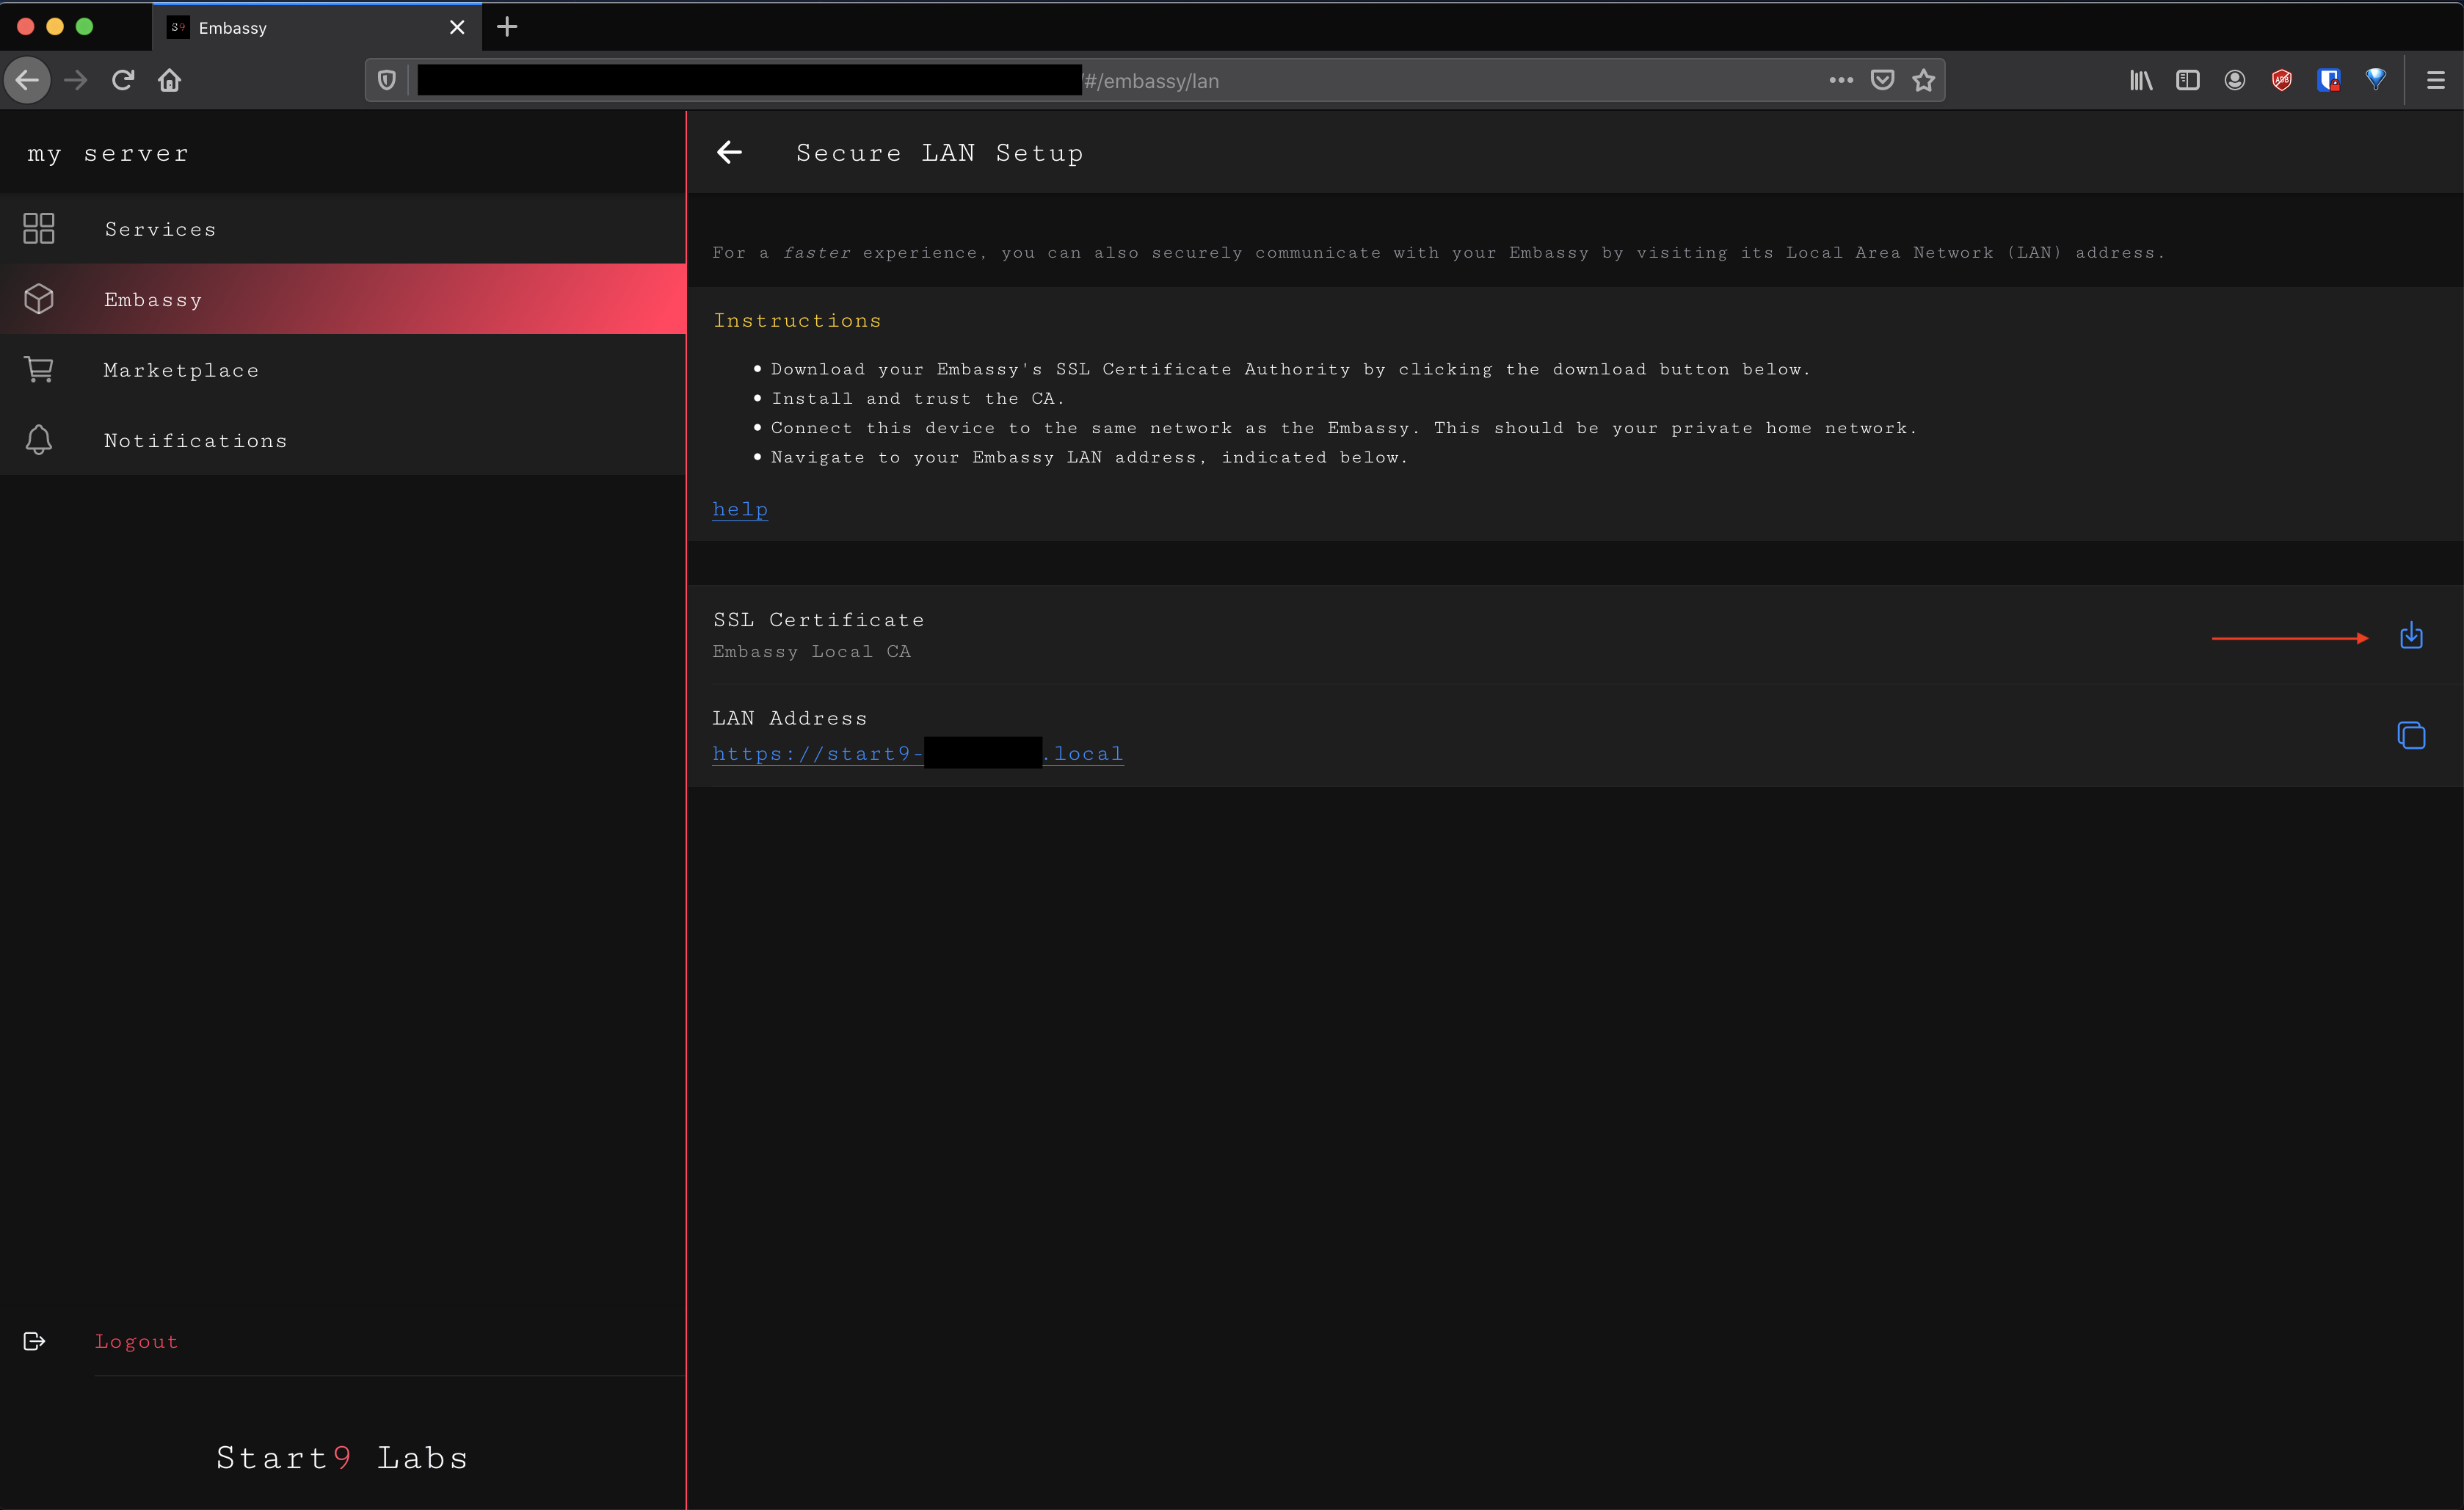Open a new browser tab
Image resolution: width=2464 pixels, height=1510 pixels.
point(507,27)
